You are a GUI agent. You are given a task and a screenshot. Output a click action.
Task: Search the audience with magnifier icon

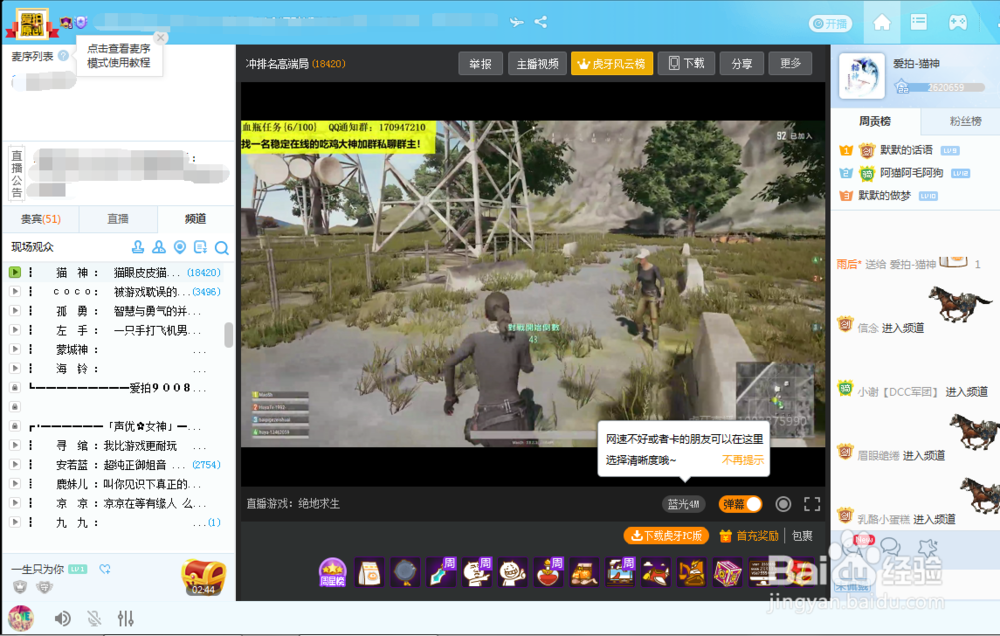(x=221, y=248)
